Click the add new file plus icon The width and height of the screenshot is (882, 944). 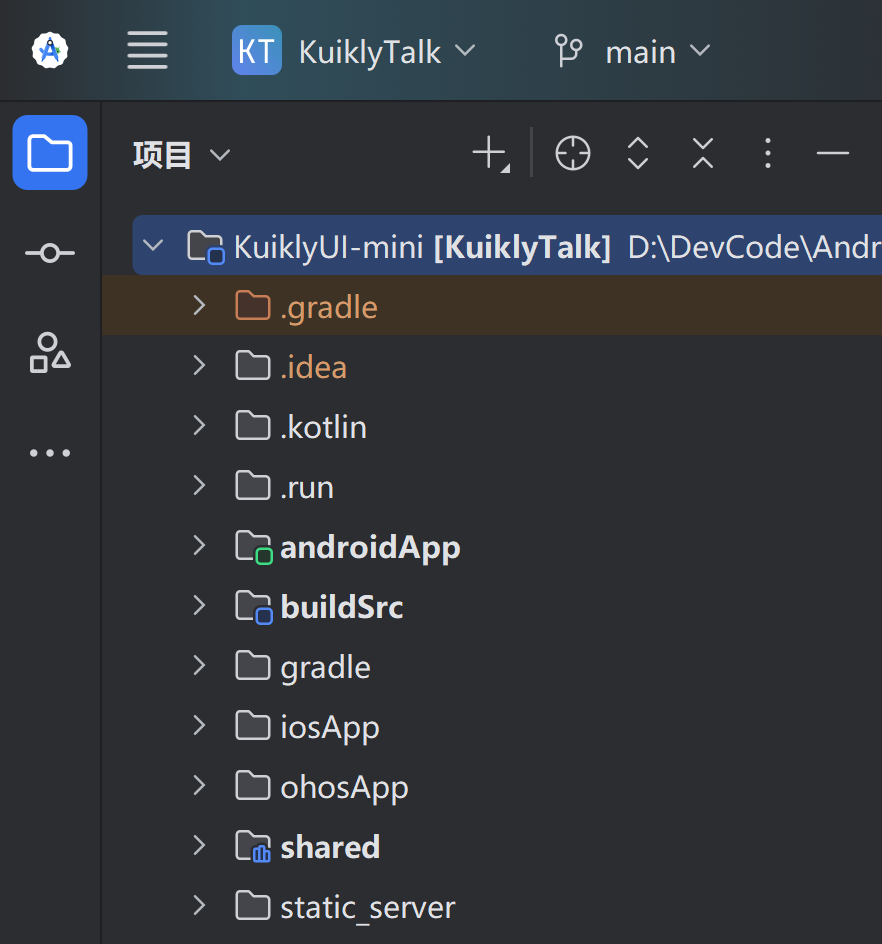click(x=491, y=154)
